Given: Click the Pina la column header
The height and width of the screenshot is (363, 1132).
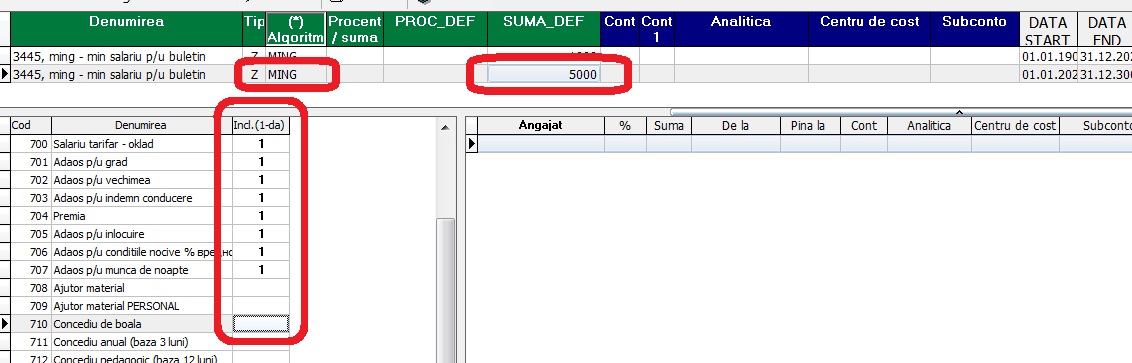Looking at the screenshot, I should (810, 126).
